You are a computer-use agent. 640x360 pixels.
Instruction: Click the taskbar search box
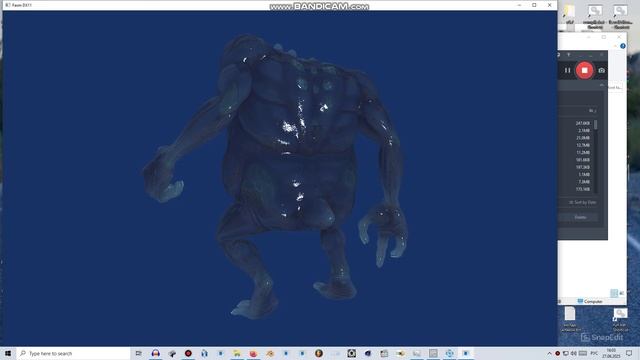[x=73, y=353]
